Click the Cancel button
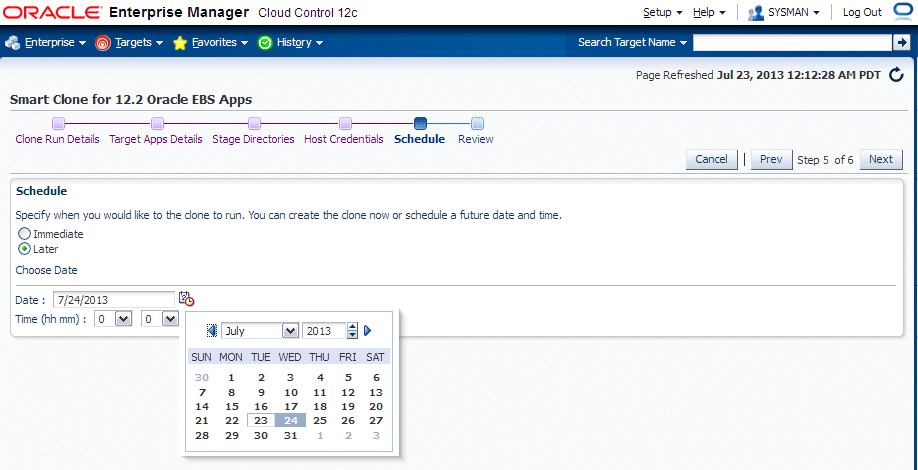The height and width of the screenshot is (470, 918). [x=711, y=159]
